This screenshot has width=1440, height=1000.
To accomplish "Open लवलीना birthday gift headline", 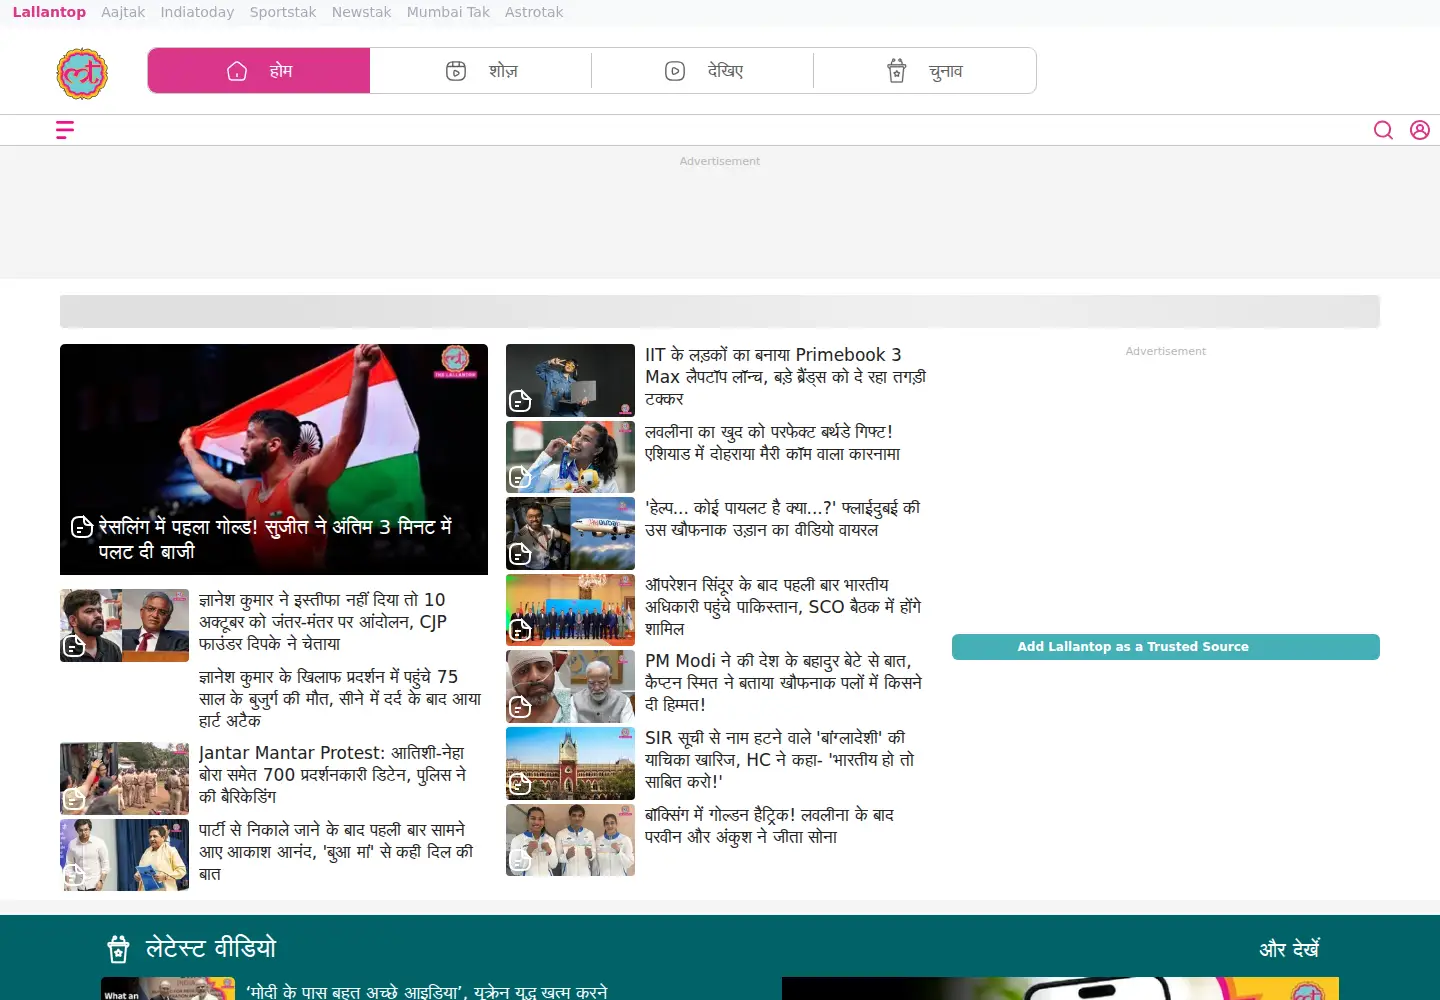I will [x=772, y=443].
